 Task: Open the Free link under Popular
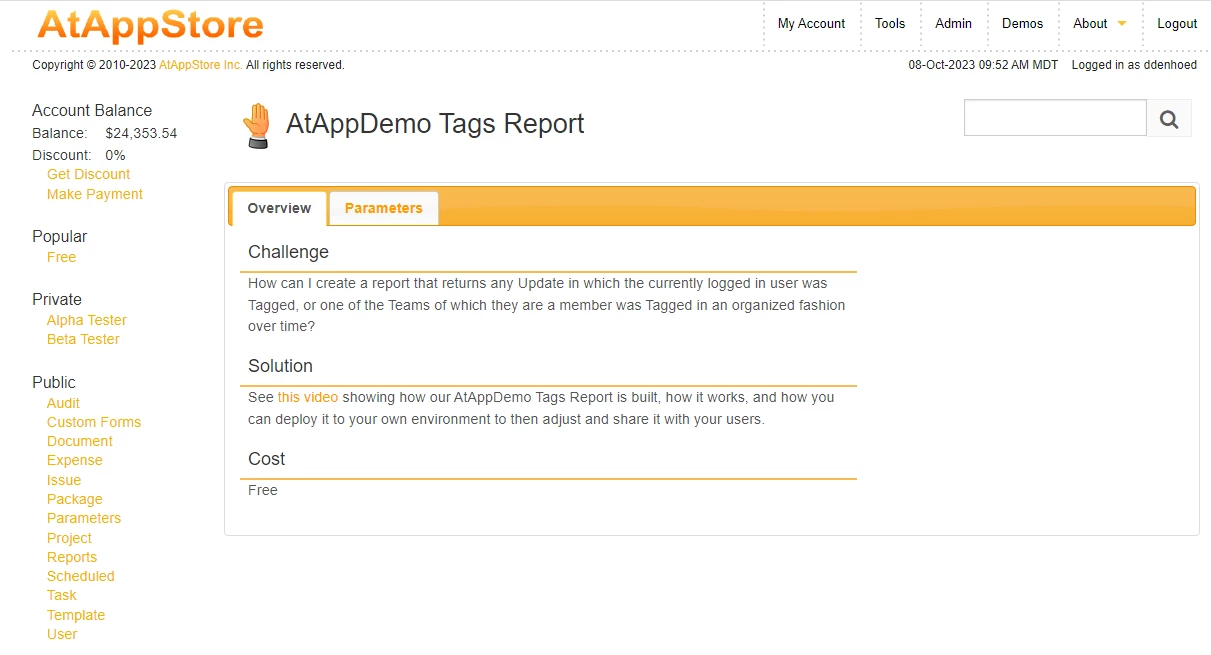pos(61,257)
